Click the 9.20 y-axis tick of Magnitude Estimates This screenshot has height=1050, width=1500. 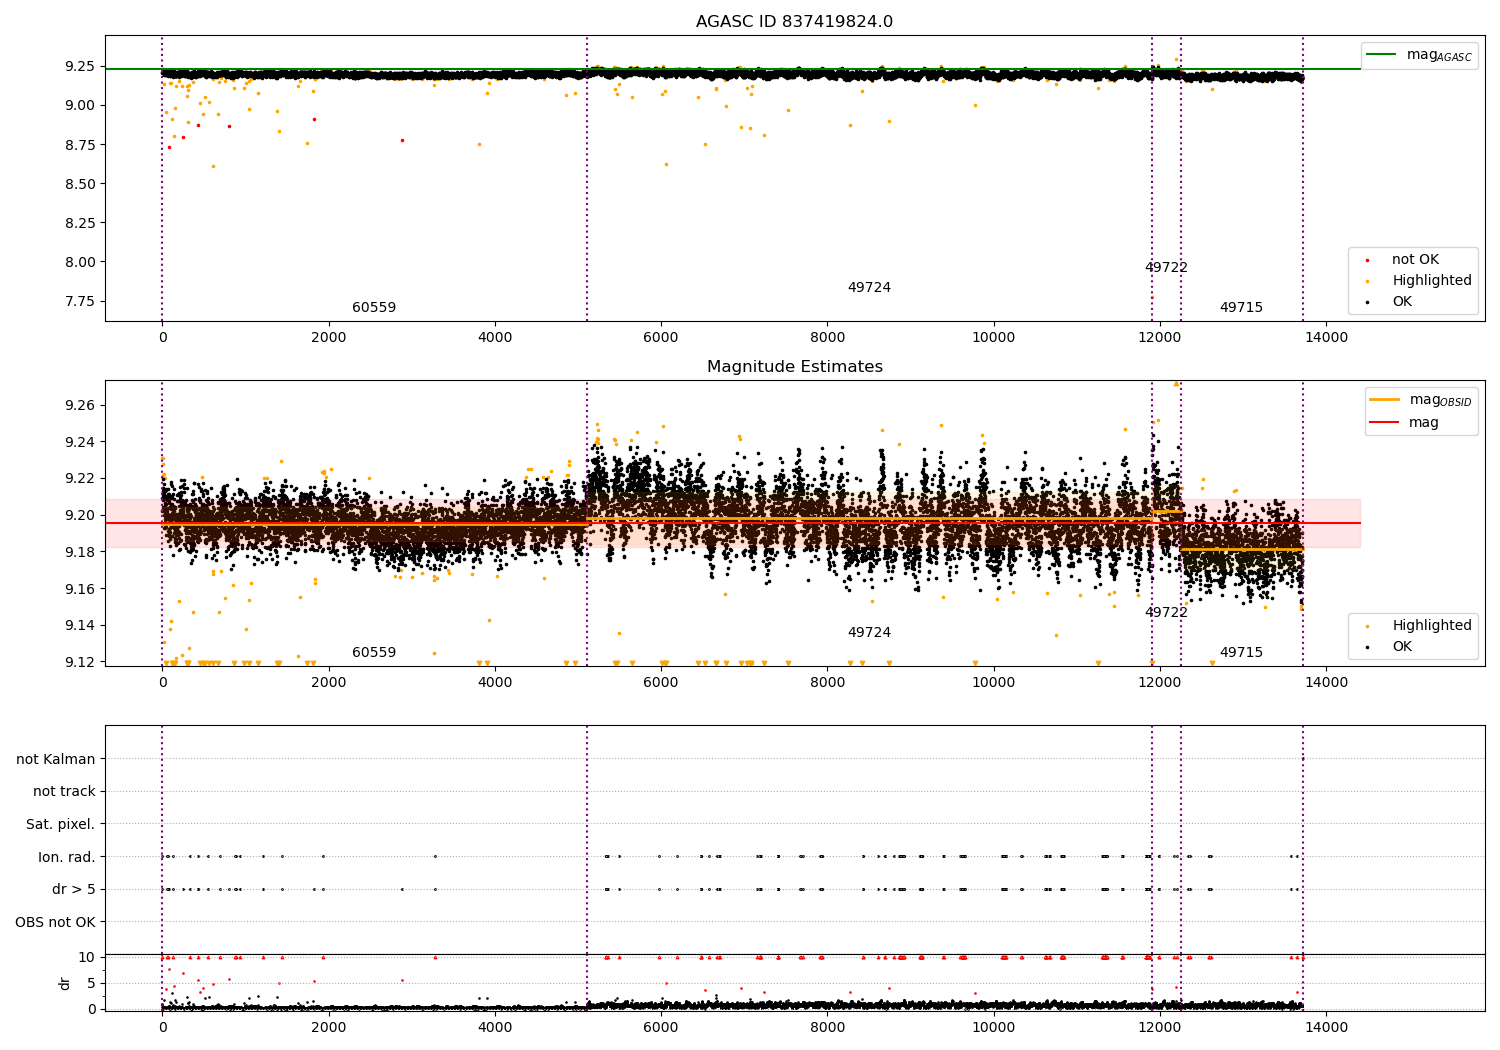point(79,516)
